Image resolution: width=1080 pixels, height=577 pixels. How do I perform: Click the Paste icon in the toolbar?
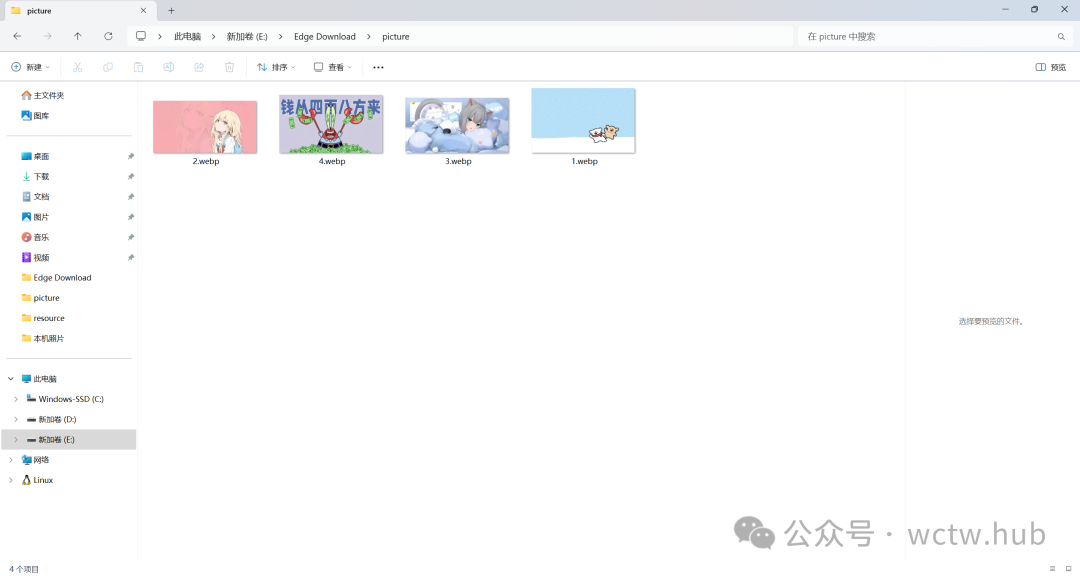tap(138, 67)
